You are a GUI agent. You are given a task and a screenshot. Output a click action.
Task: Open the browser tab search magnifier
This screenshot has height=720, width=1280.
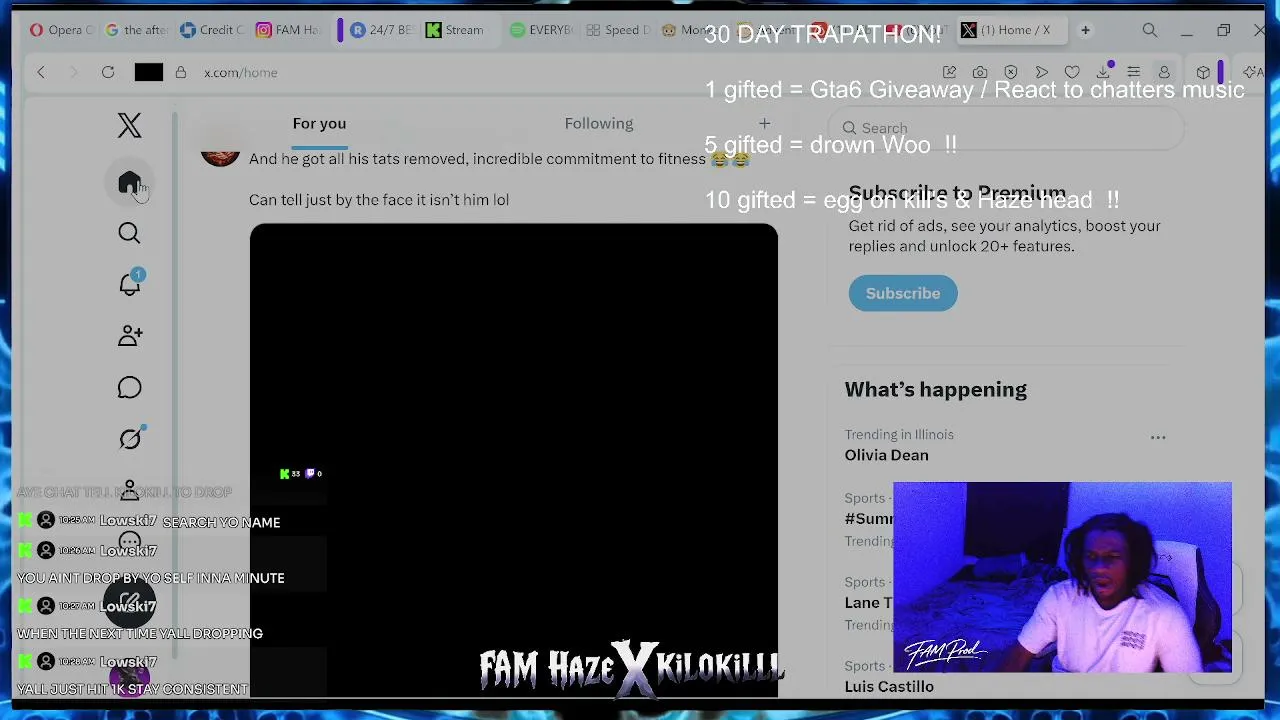click(1150, 30)
